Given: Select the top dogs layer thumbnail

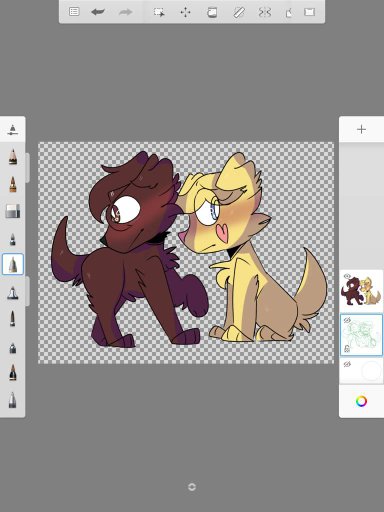Looking at the screenshot, I should point(361,291).
